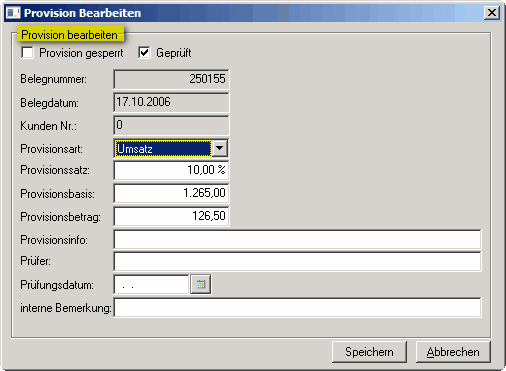Viewport: 506px width, 371px height.
Task: Focus the Prüfer text field
Action: point(297,261)
